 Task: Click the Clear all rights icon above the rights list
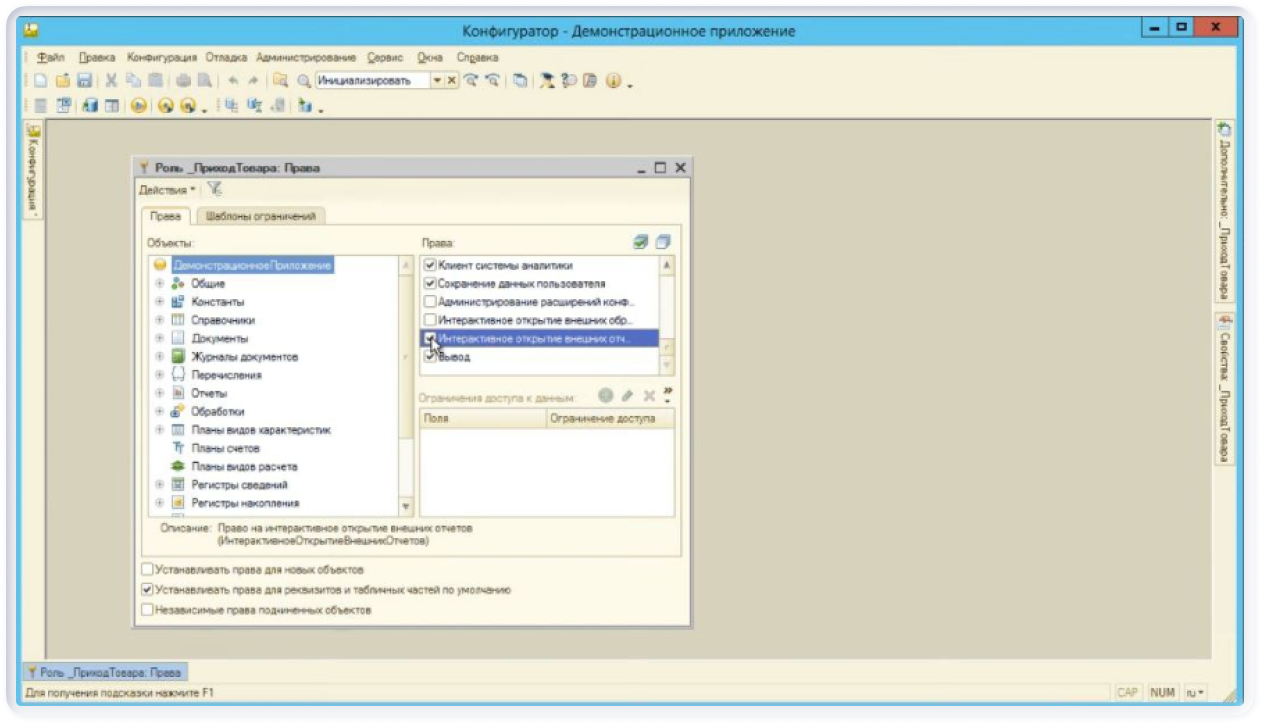coord(662,242)
